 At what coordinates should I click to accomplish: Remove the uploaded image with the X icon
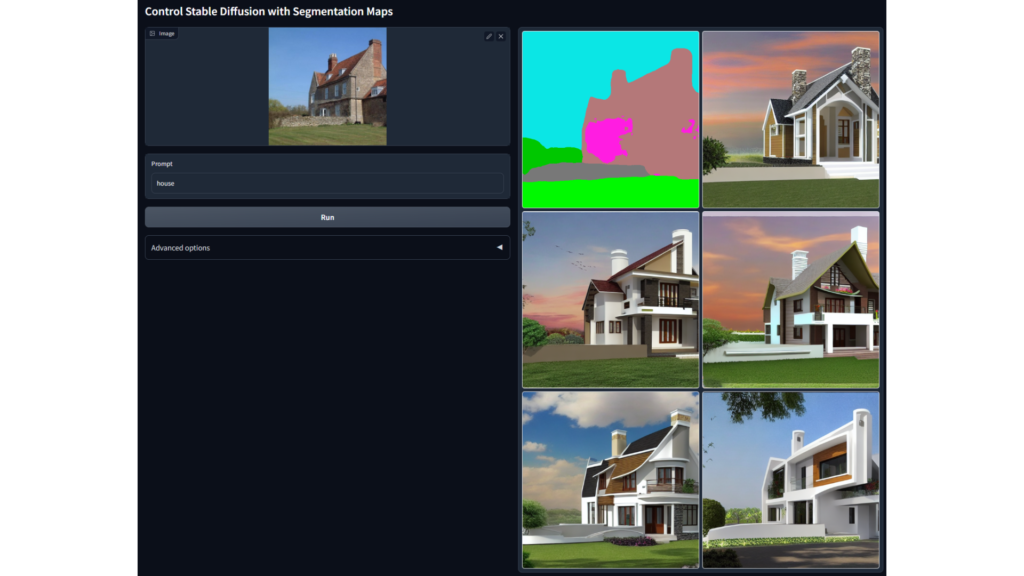tap(501, 36)
